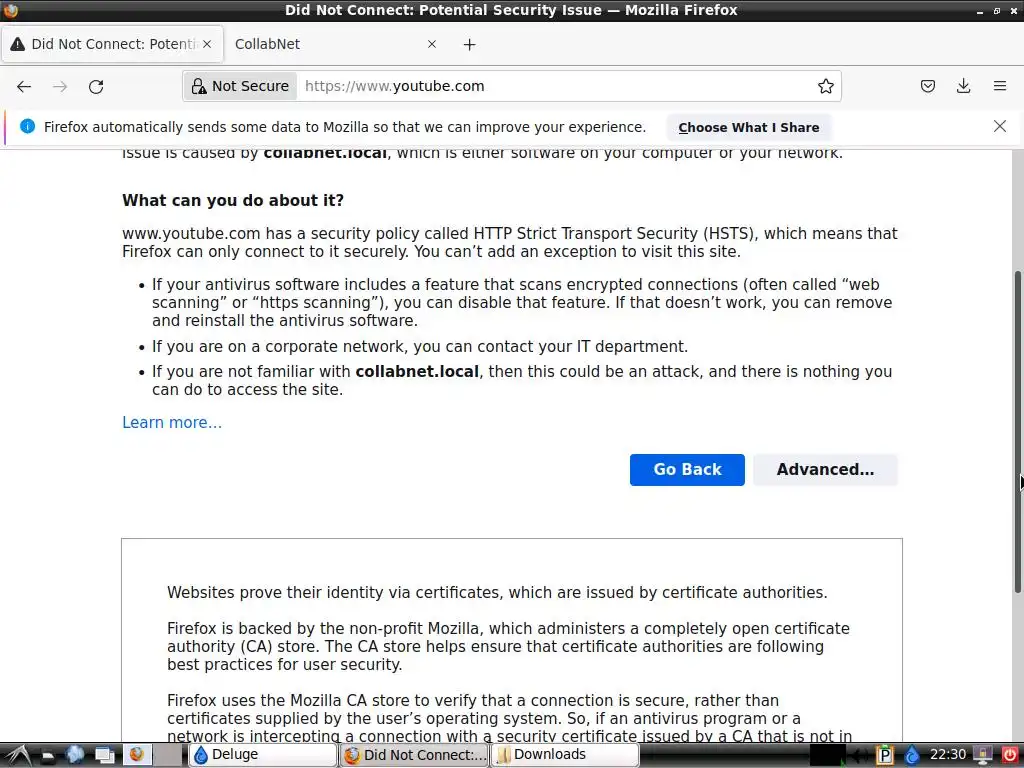Open the Firefox hamburger menu
Viewport: 1024px width, 768px height.
click(x=999, y=86)
